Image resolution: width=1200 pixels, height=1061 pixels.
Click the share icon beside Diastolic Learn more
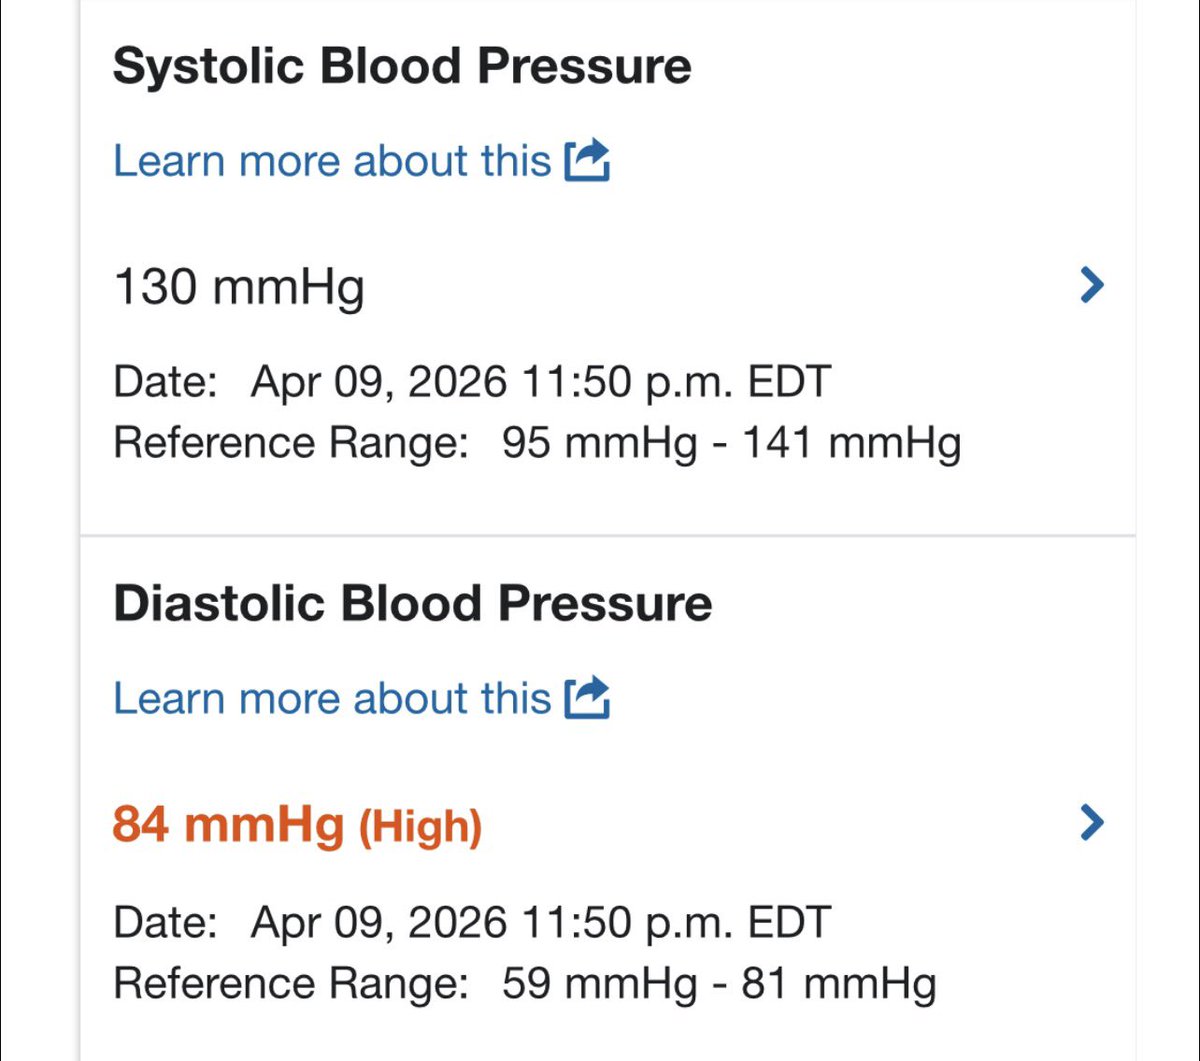tap(587, 697)
